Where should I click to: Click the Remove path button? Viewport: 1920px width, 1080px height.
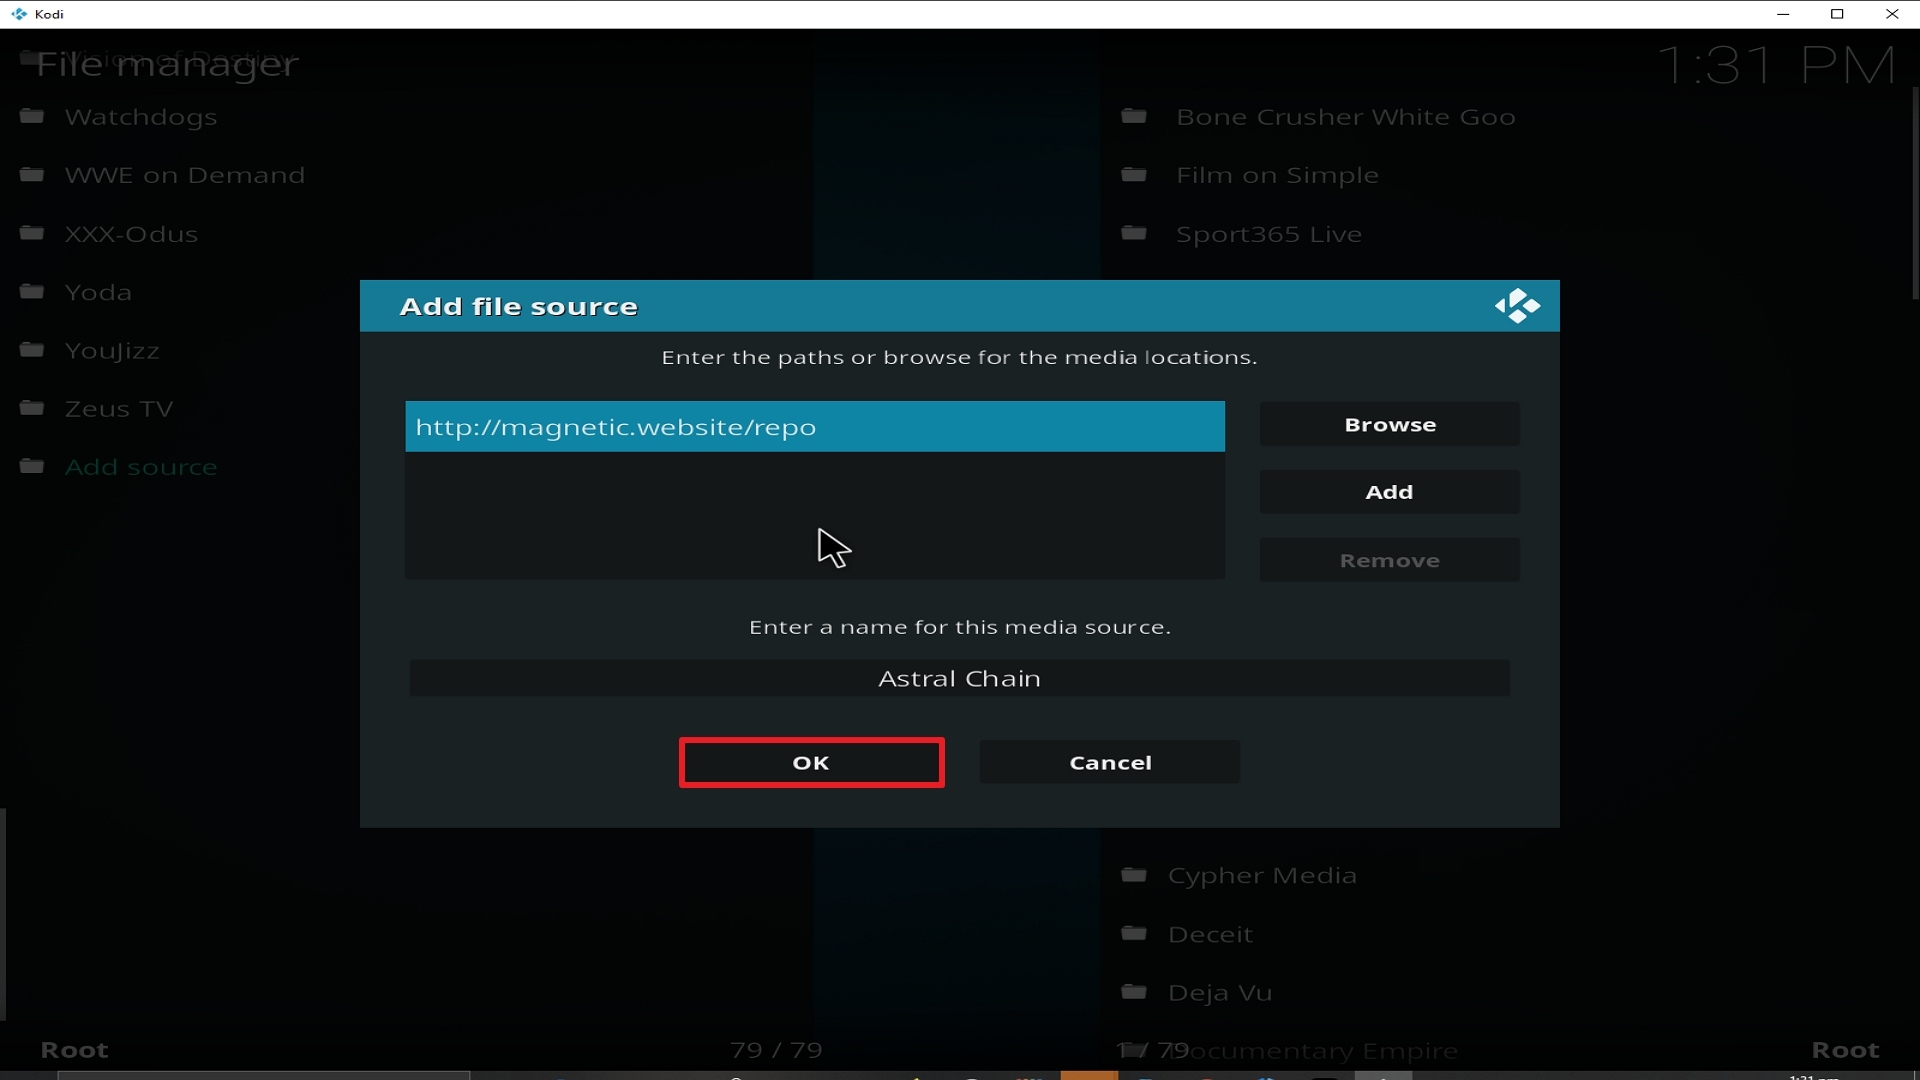point(1390,560)
